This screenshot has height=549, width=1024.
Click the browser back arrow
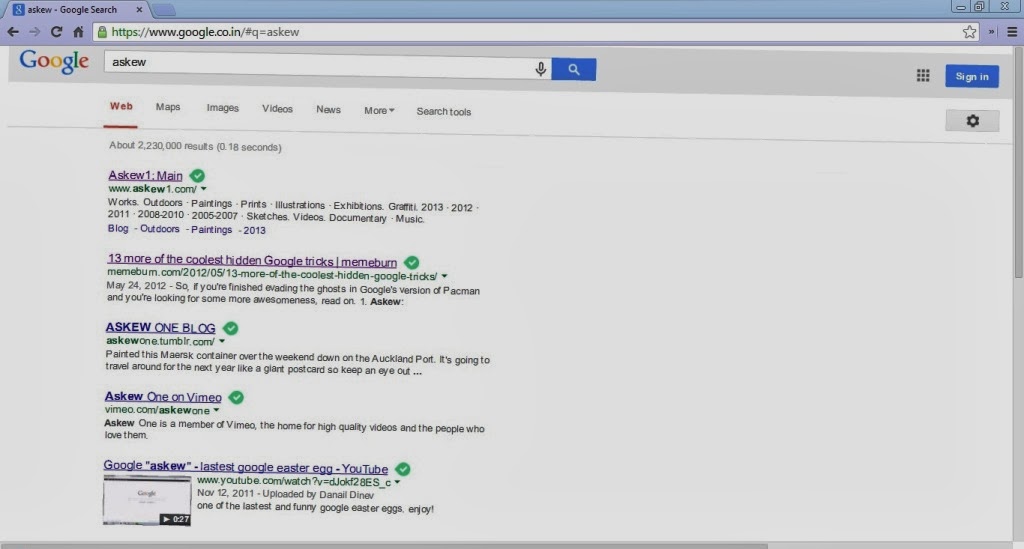pos(13,31)
